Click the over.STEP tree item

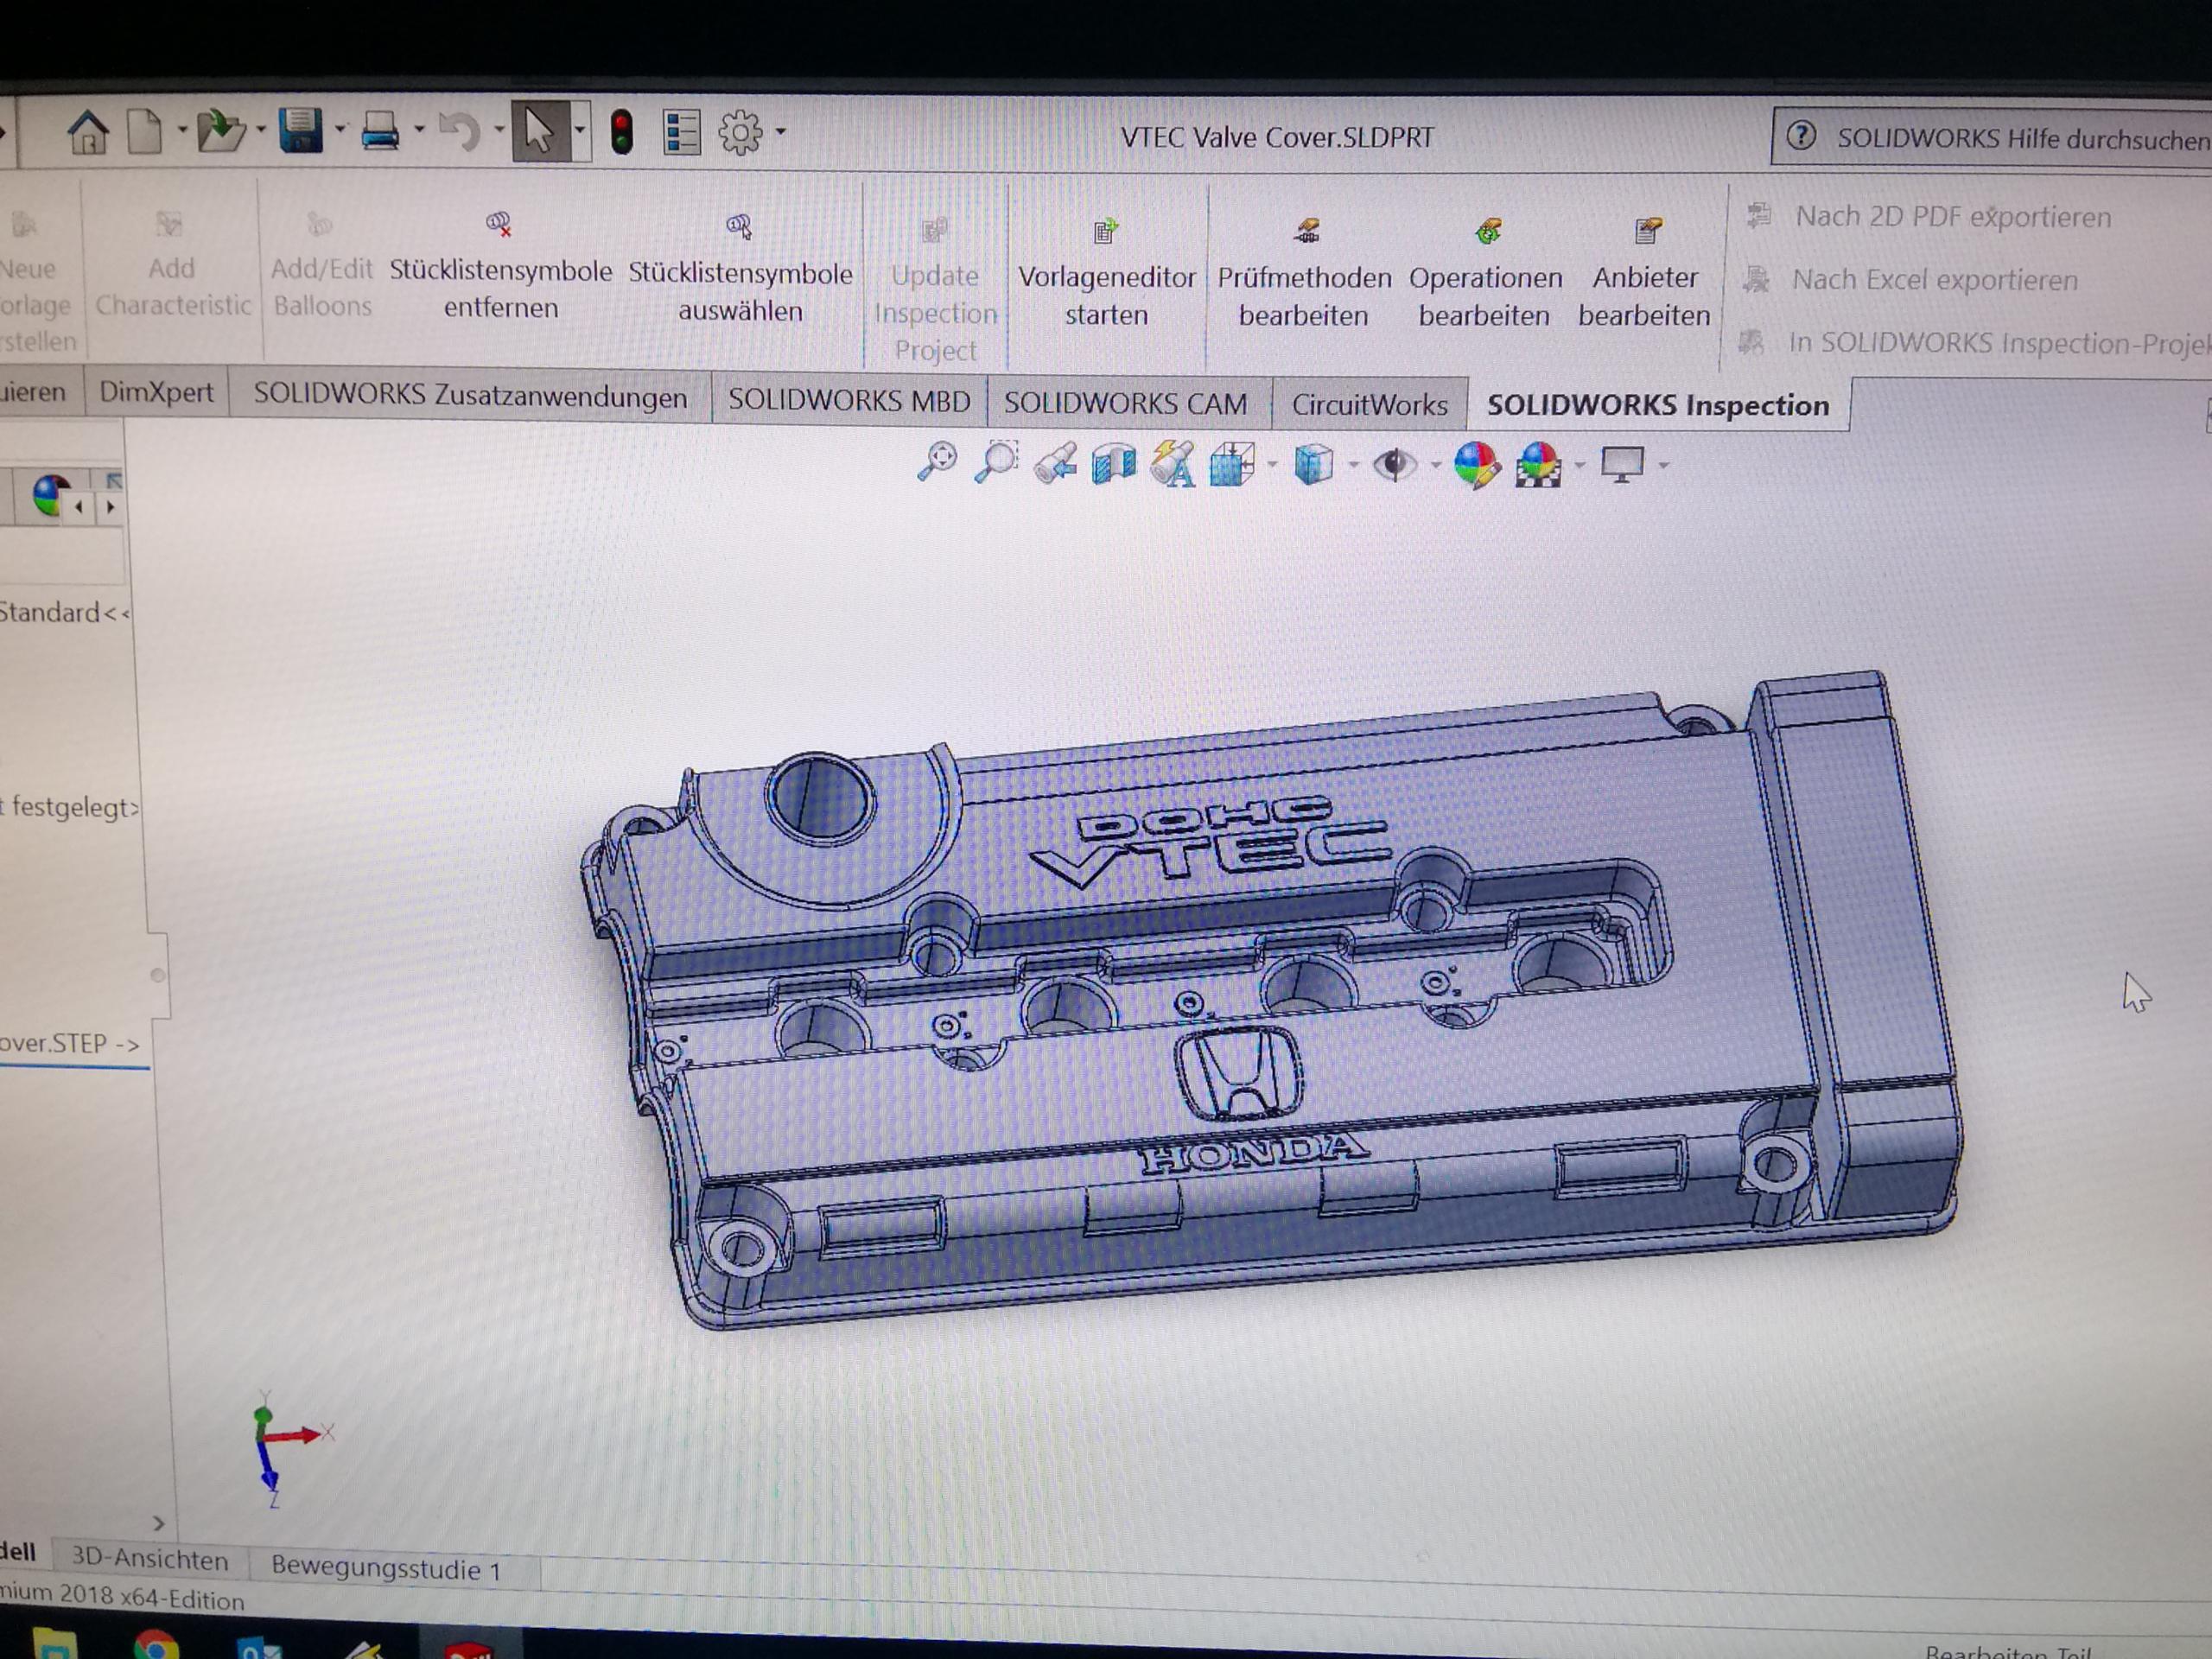pos(69,1043)
